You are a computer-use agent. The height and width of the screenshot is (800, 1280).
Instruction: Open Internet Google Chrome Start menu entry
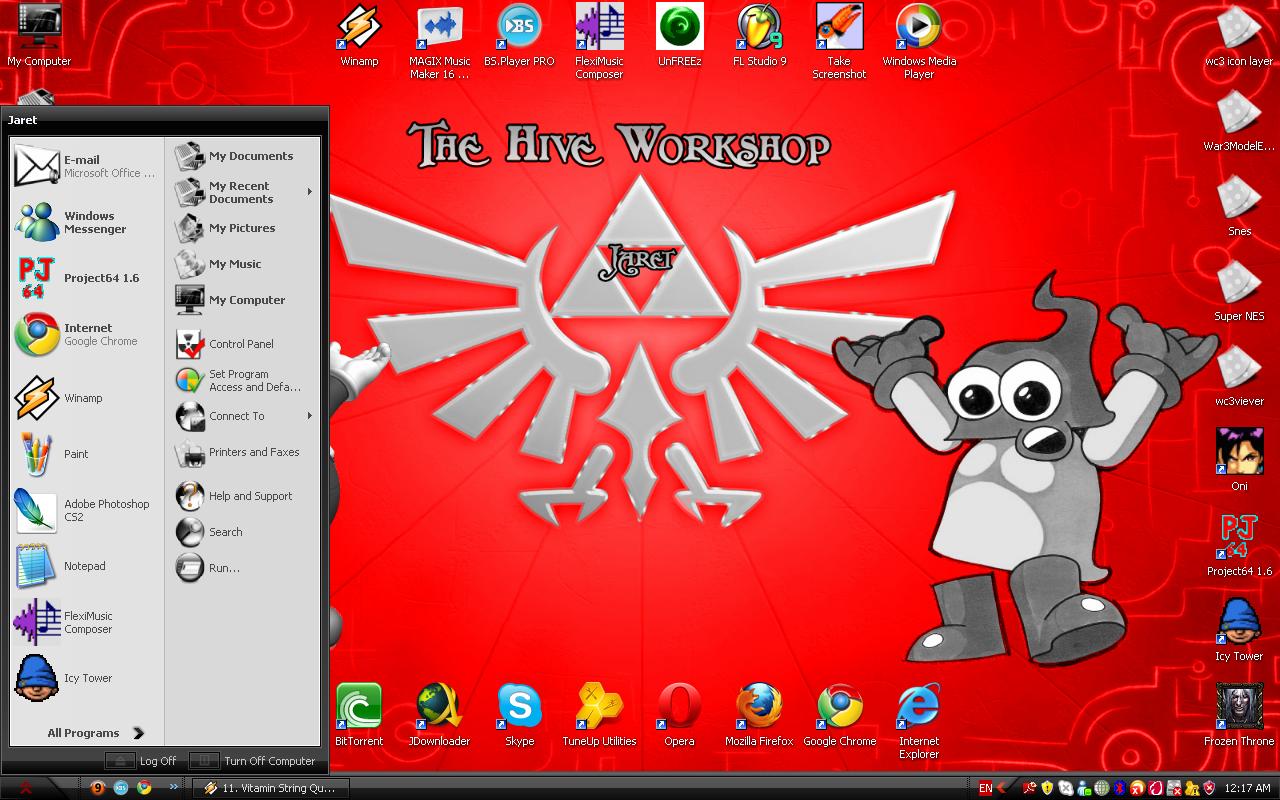(86, 334)
